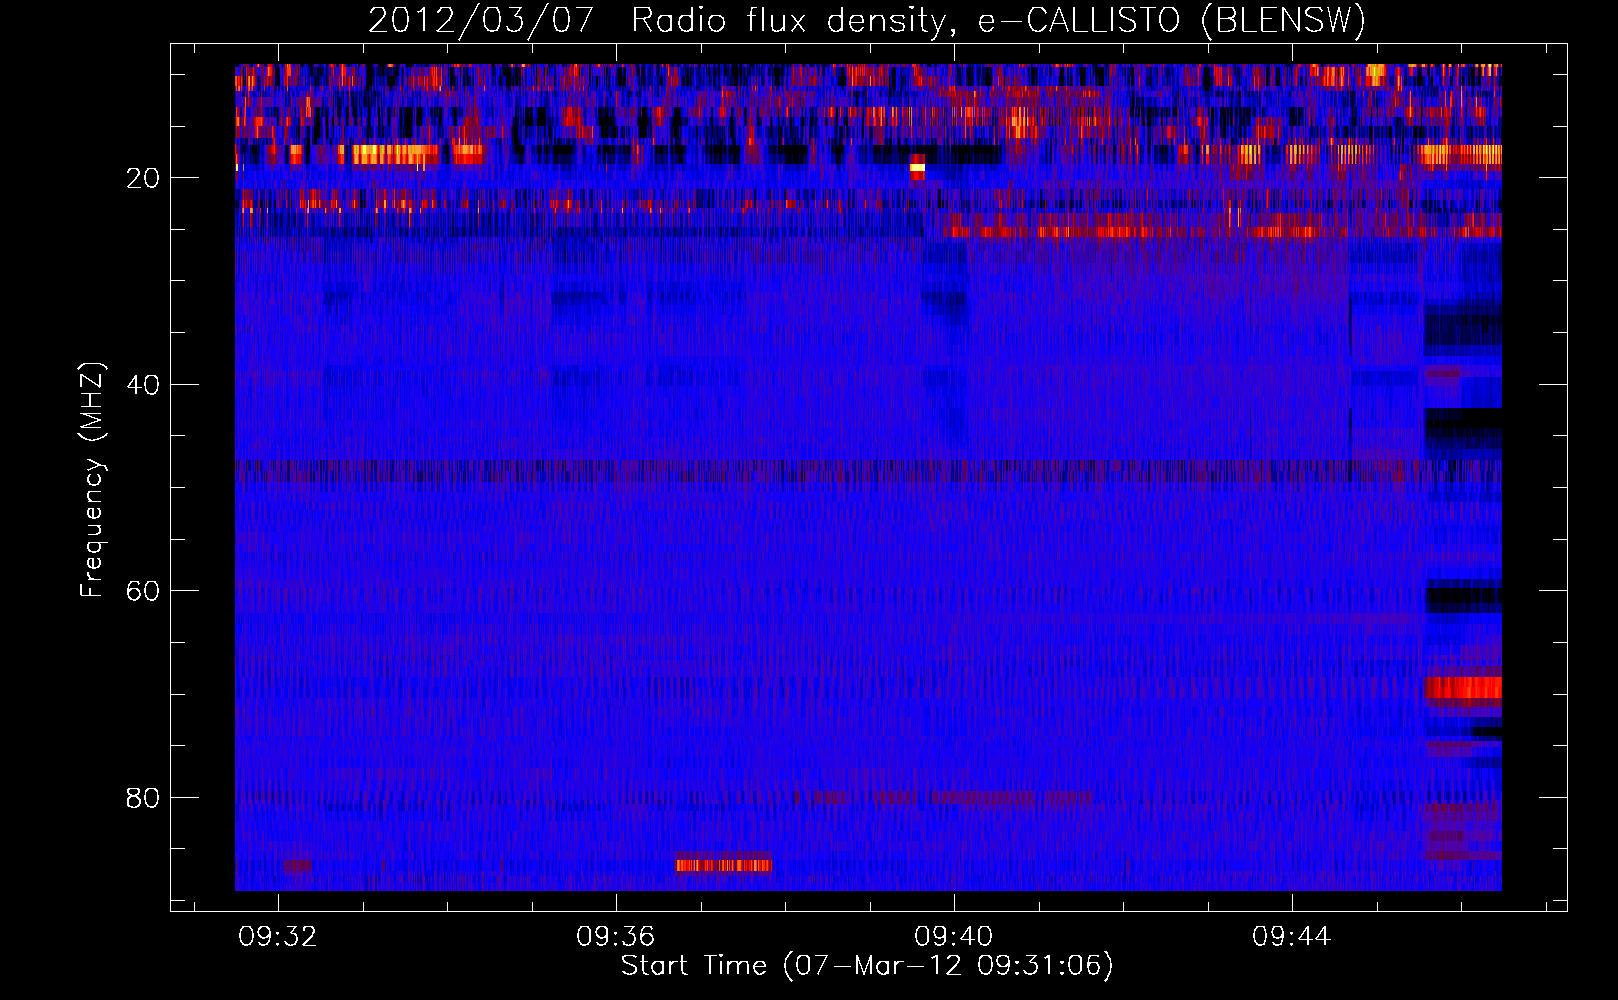Screen dimensions: 1618x1000
Task: Click the bright white burst near 20 MHz at 09:39
Action: point(917,169)
